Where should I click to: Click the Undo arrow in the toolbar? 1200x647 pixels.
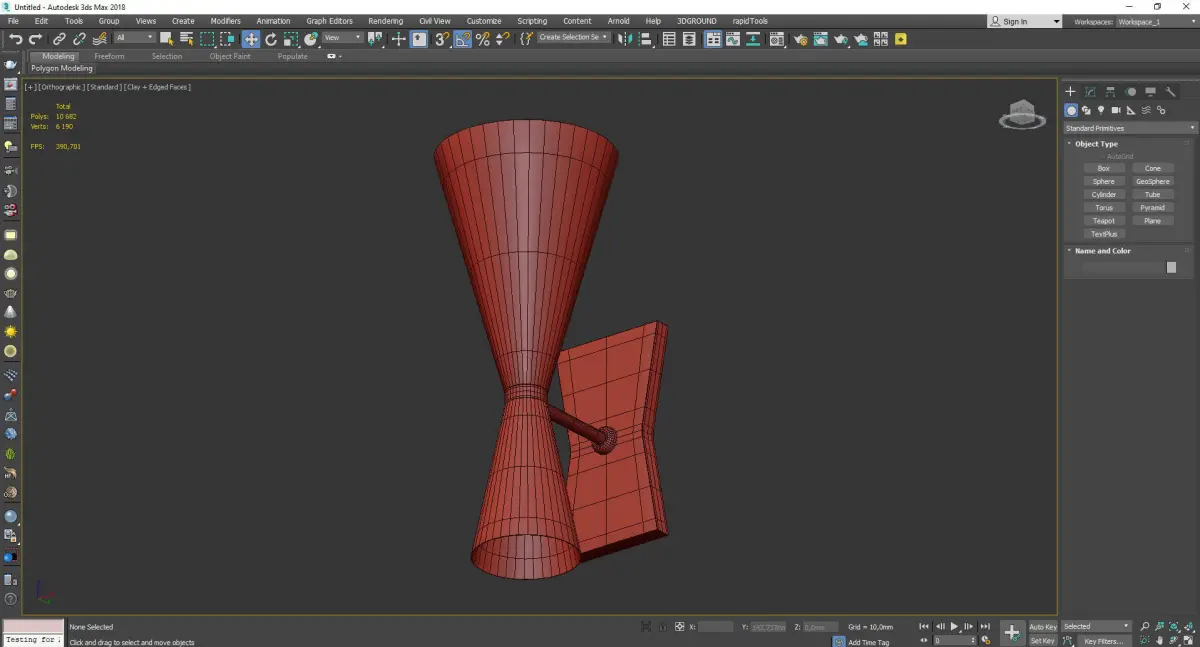15,39
